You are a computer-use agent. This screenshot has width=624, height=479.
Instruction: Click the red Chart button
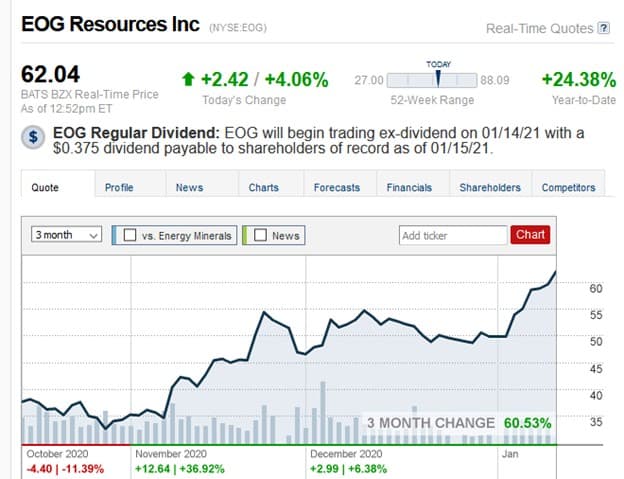pos(530,235)
